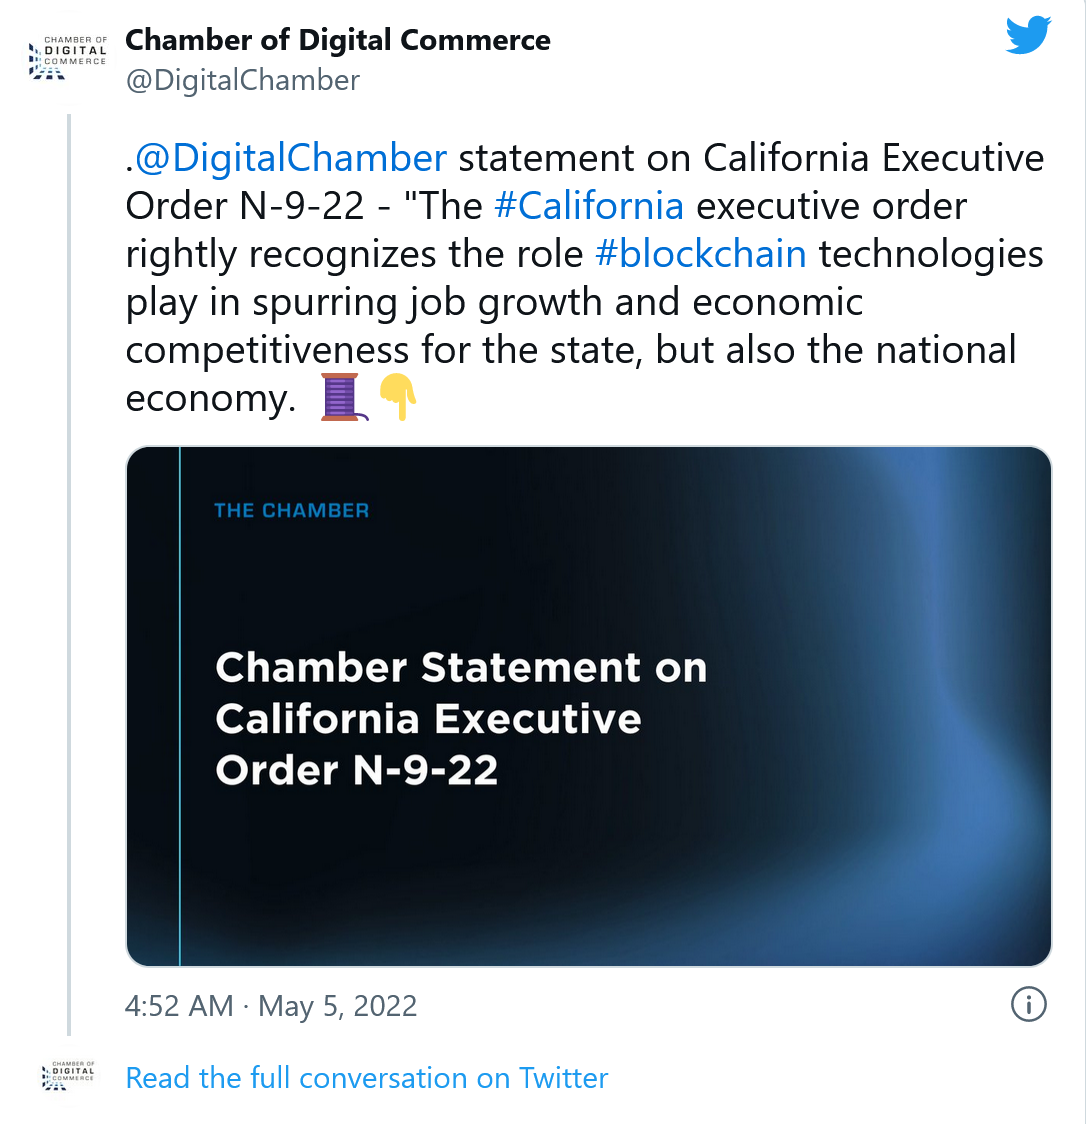Click THE CHAMBER label in the card
The width and height of the screenshot is (1086, 1124).
click(291, 510)
